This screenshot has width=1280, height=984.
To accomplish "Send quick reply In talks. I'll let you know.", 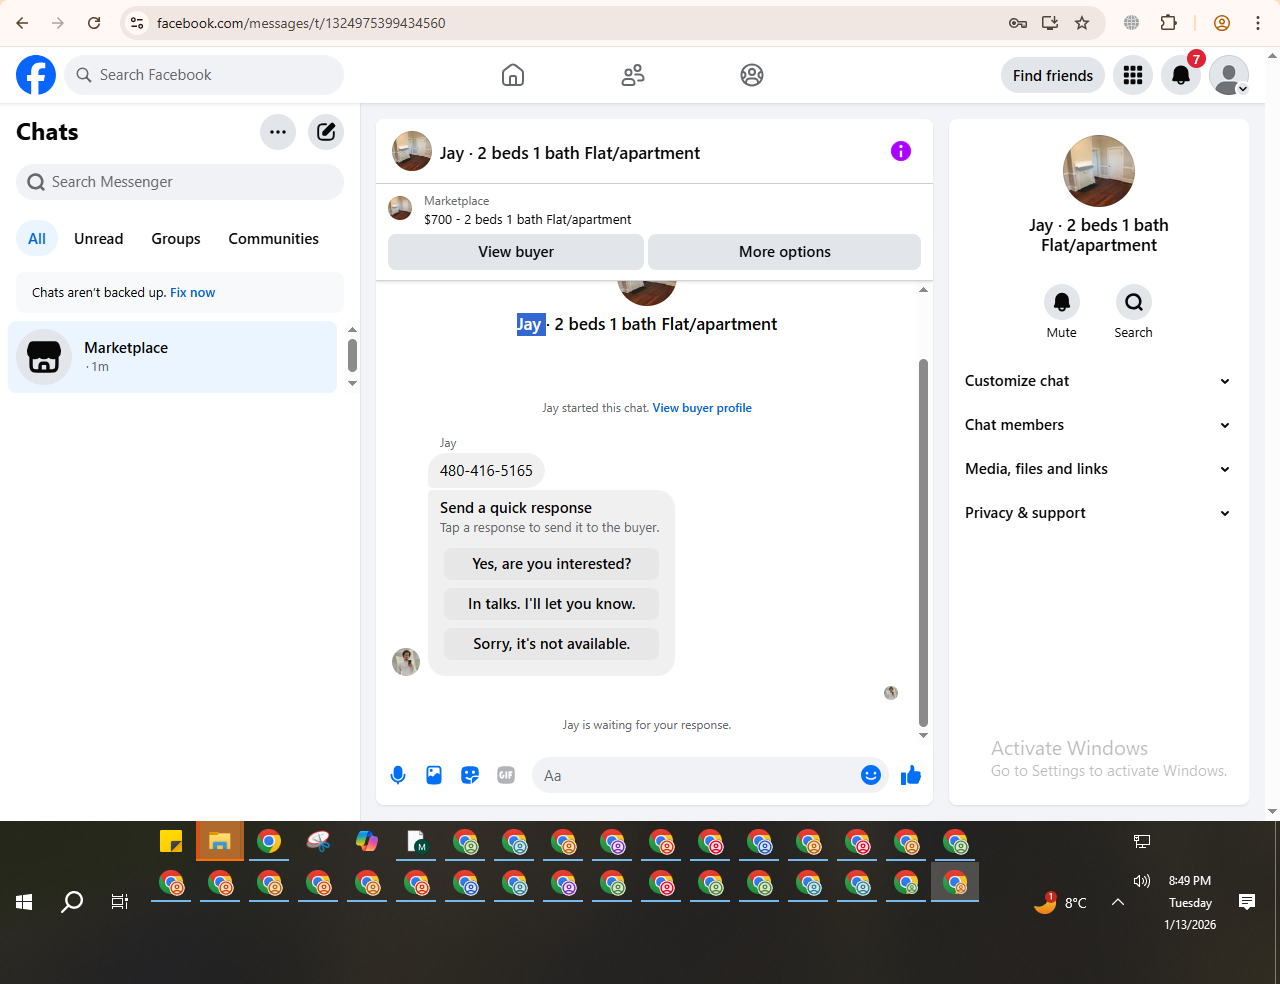I will tap(552, 604).
